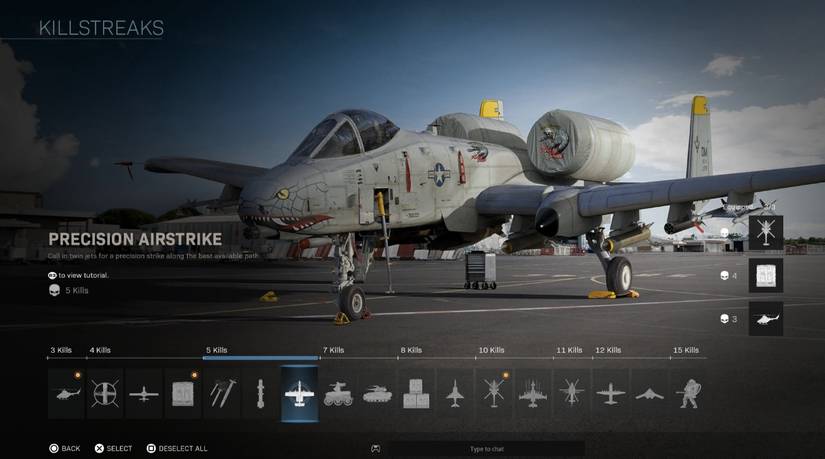Viewport: 825px width, 459px height.
Task: Open equipped Chopper Gunner slot on right
Action: pos(766,232)
